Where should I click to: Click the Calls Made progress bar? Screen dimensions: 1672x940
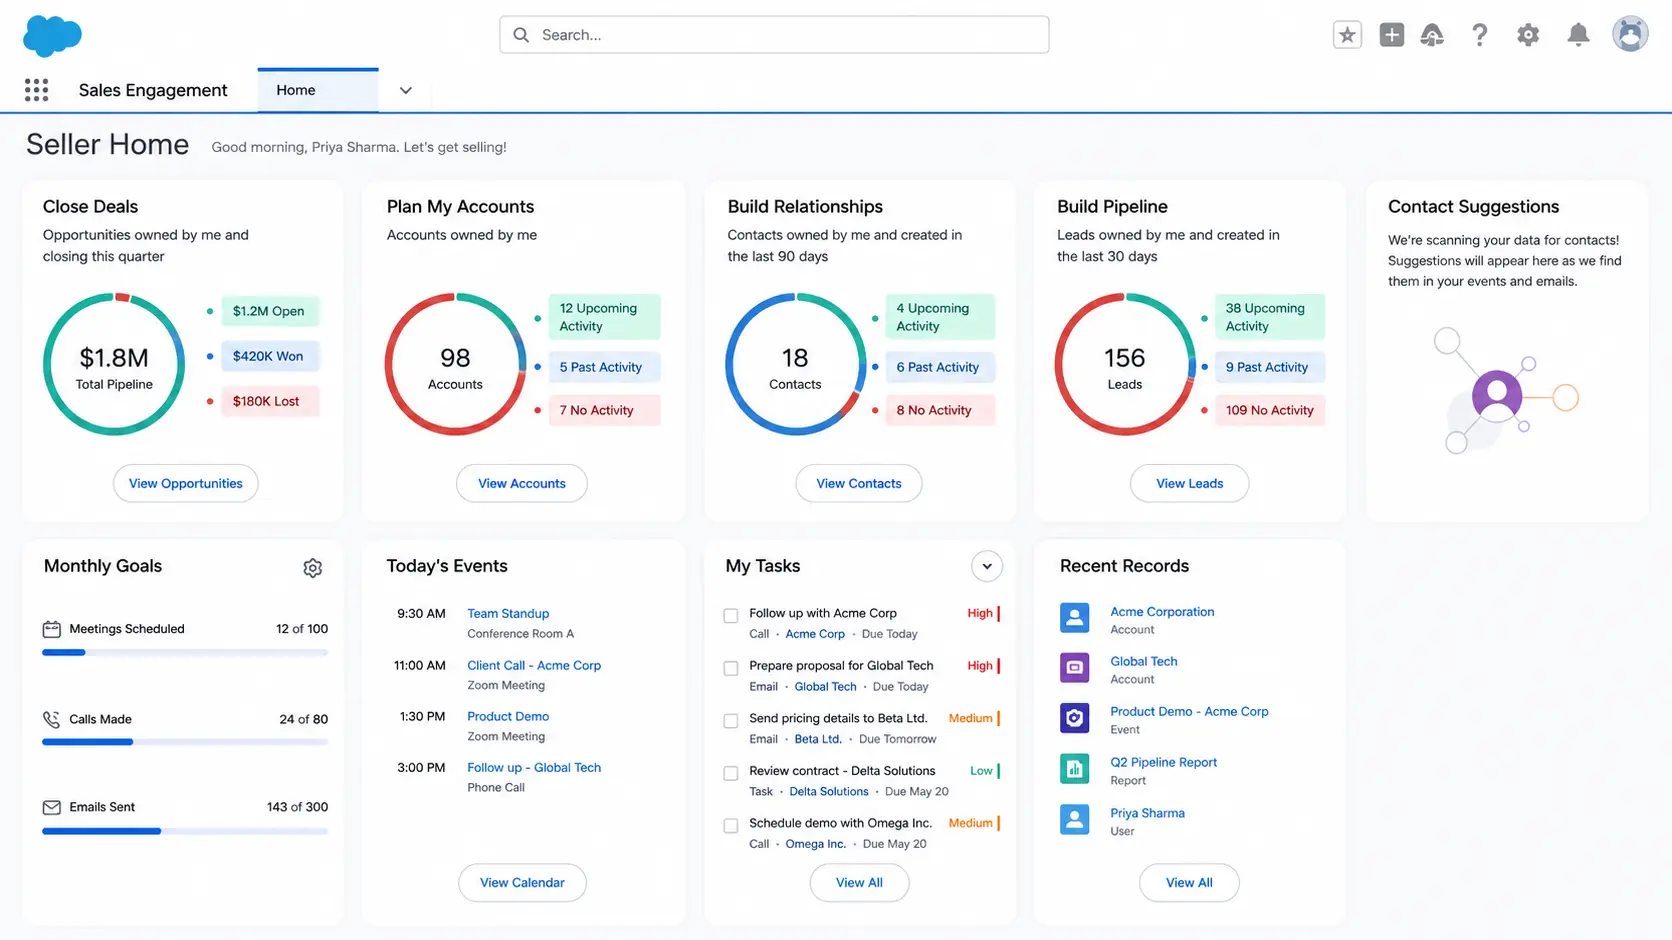(x=185, y=742)
